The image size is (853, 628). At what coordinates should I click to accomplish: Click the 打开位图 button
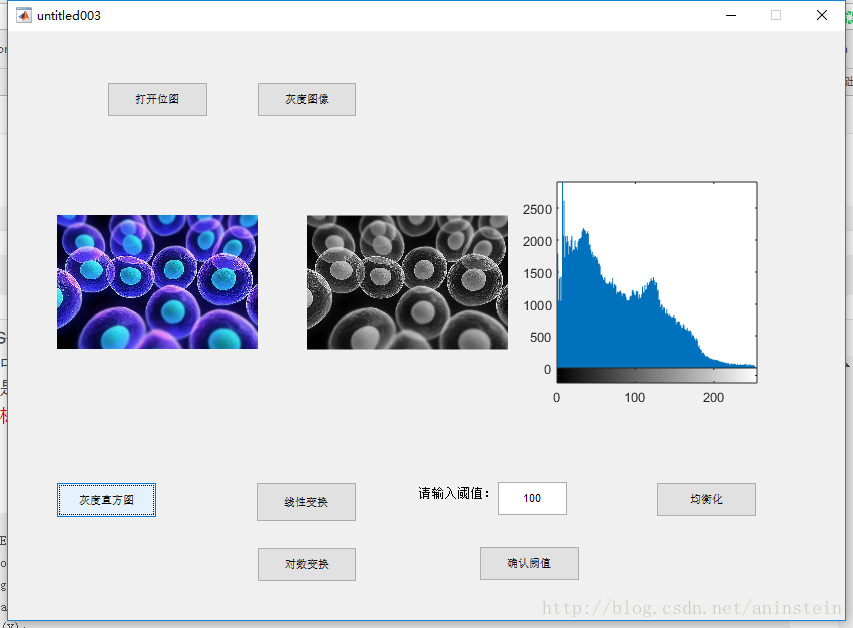click(157, 99)
